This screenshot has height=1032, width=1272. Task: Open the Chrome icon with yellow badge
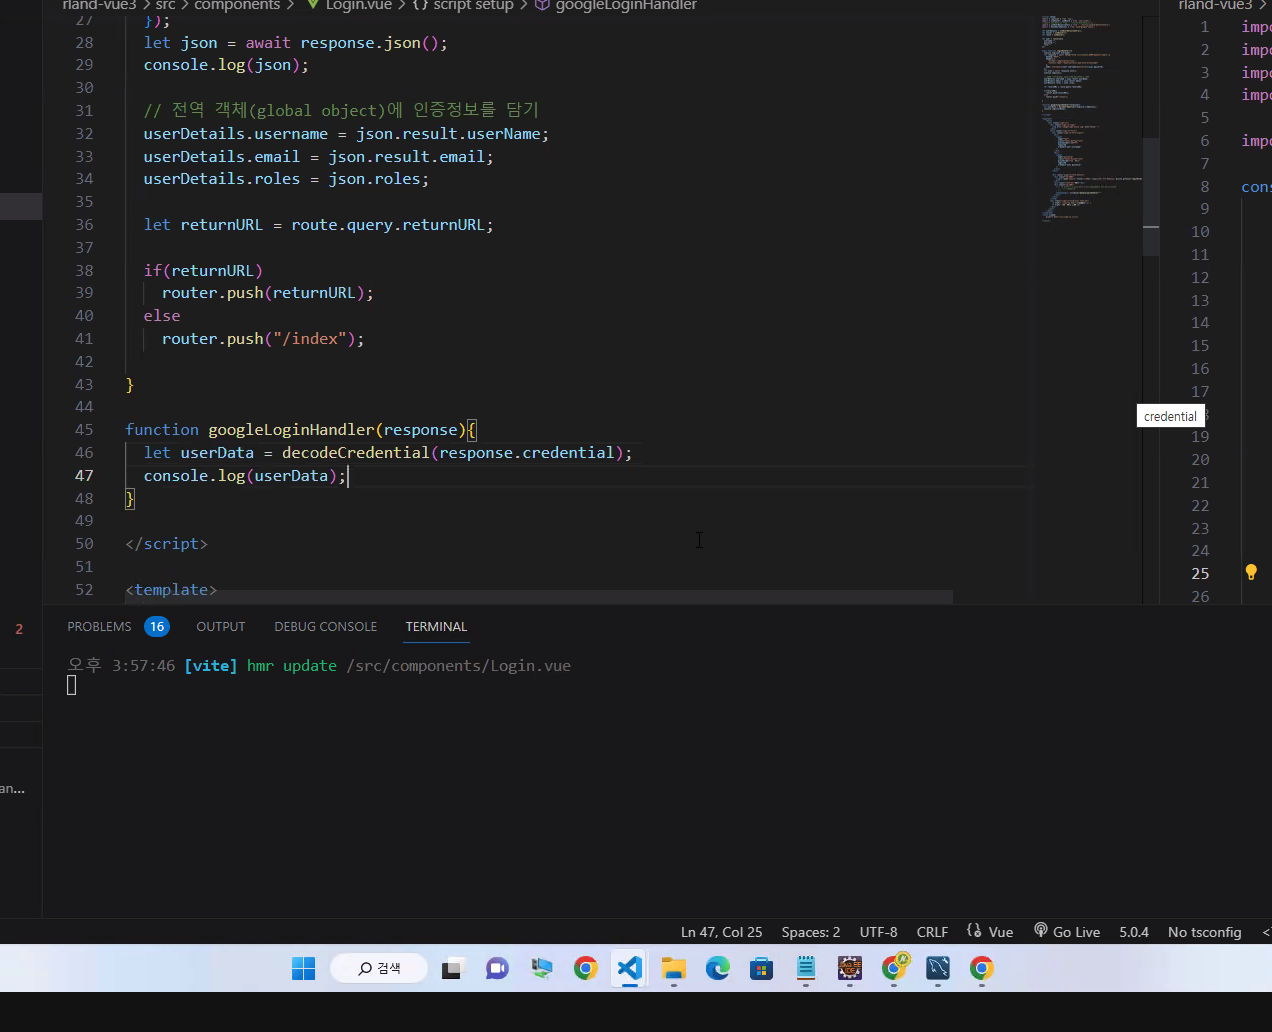click(895, 966)
